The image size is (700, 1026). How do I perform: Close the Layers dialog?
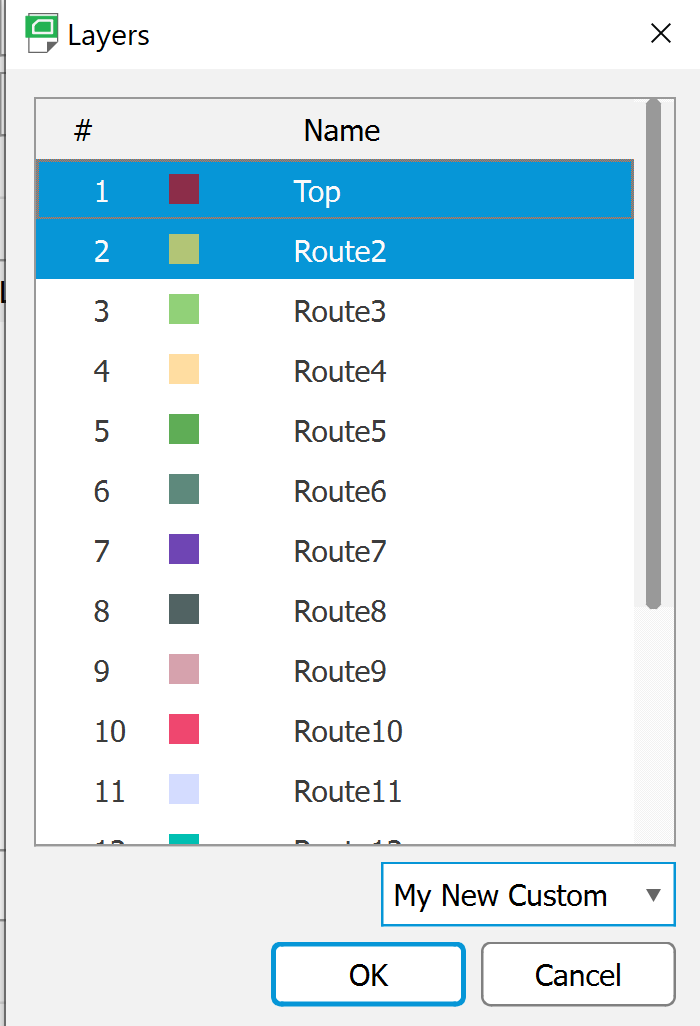click(x=661, y=33)
